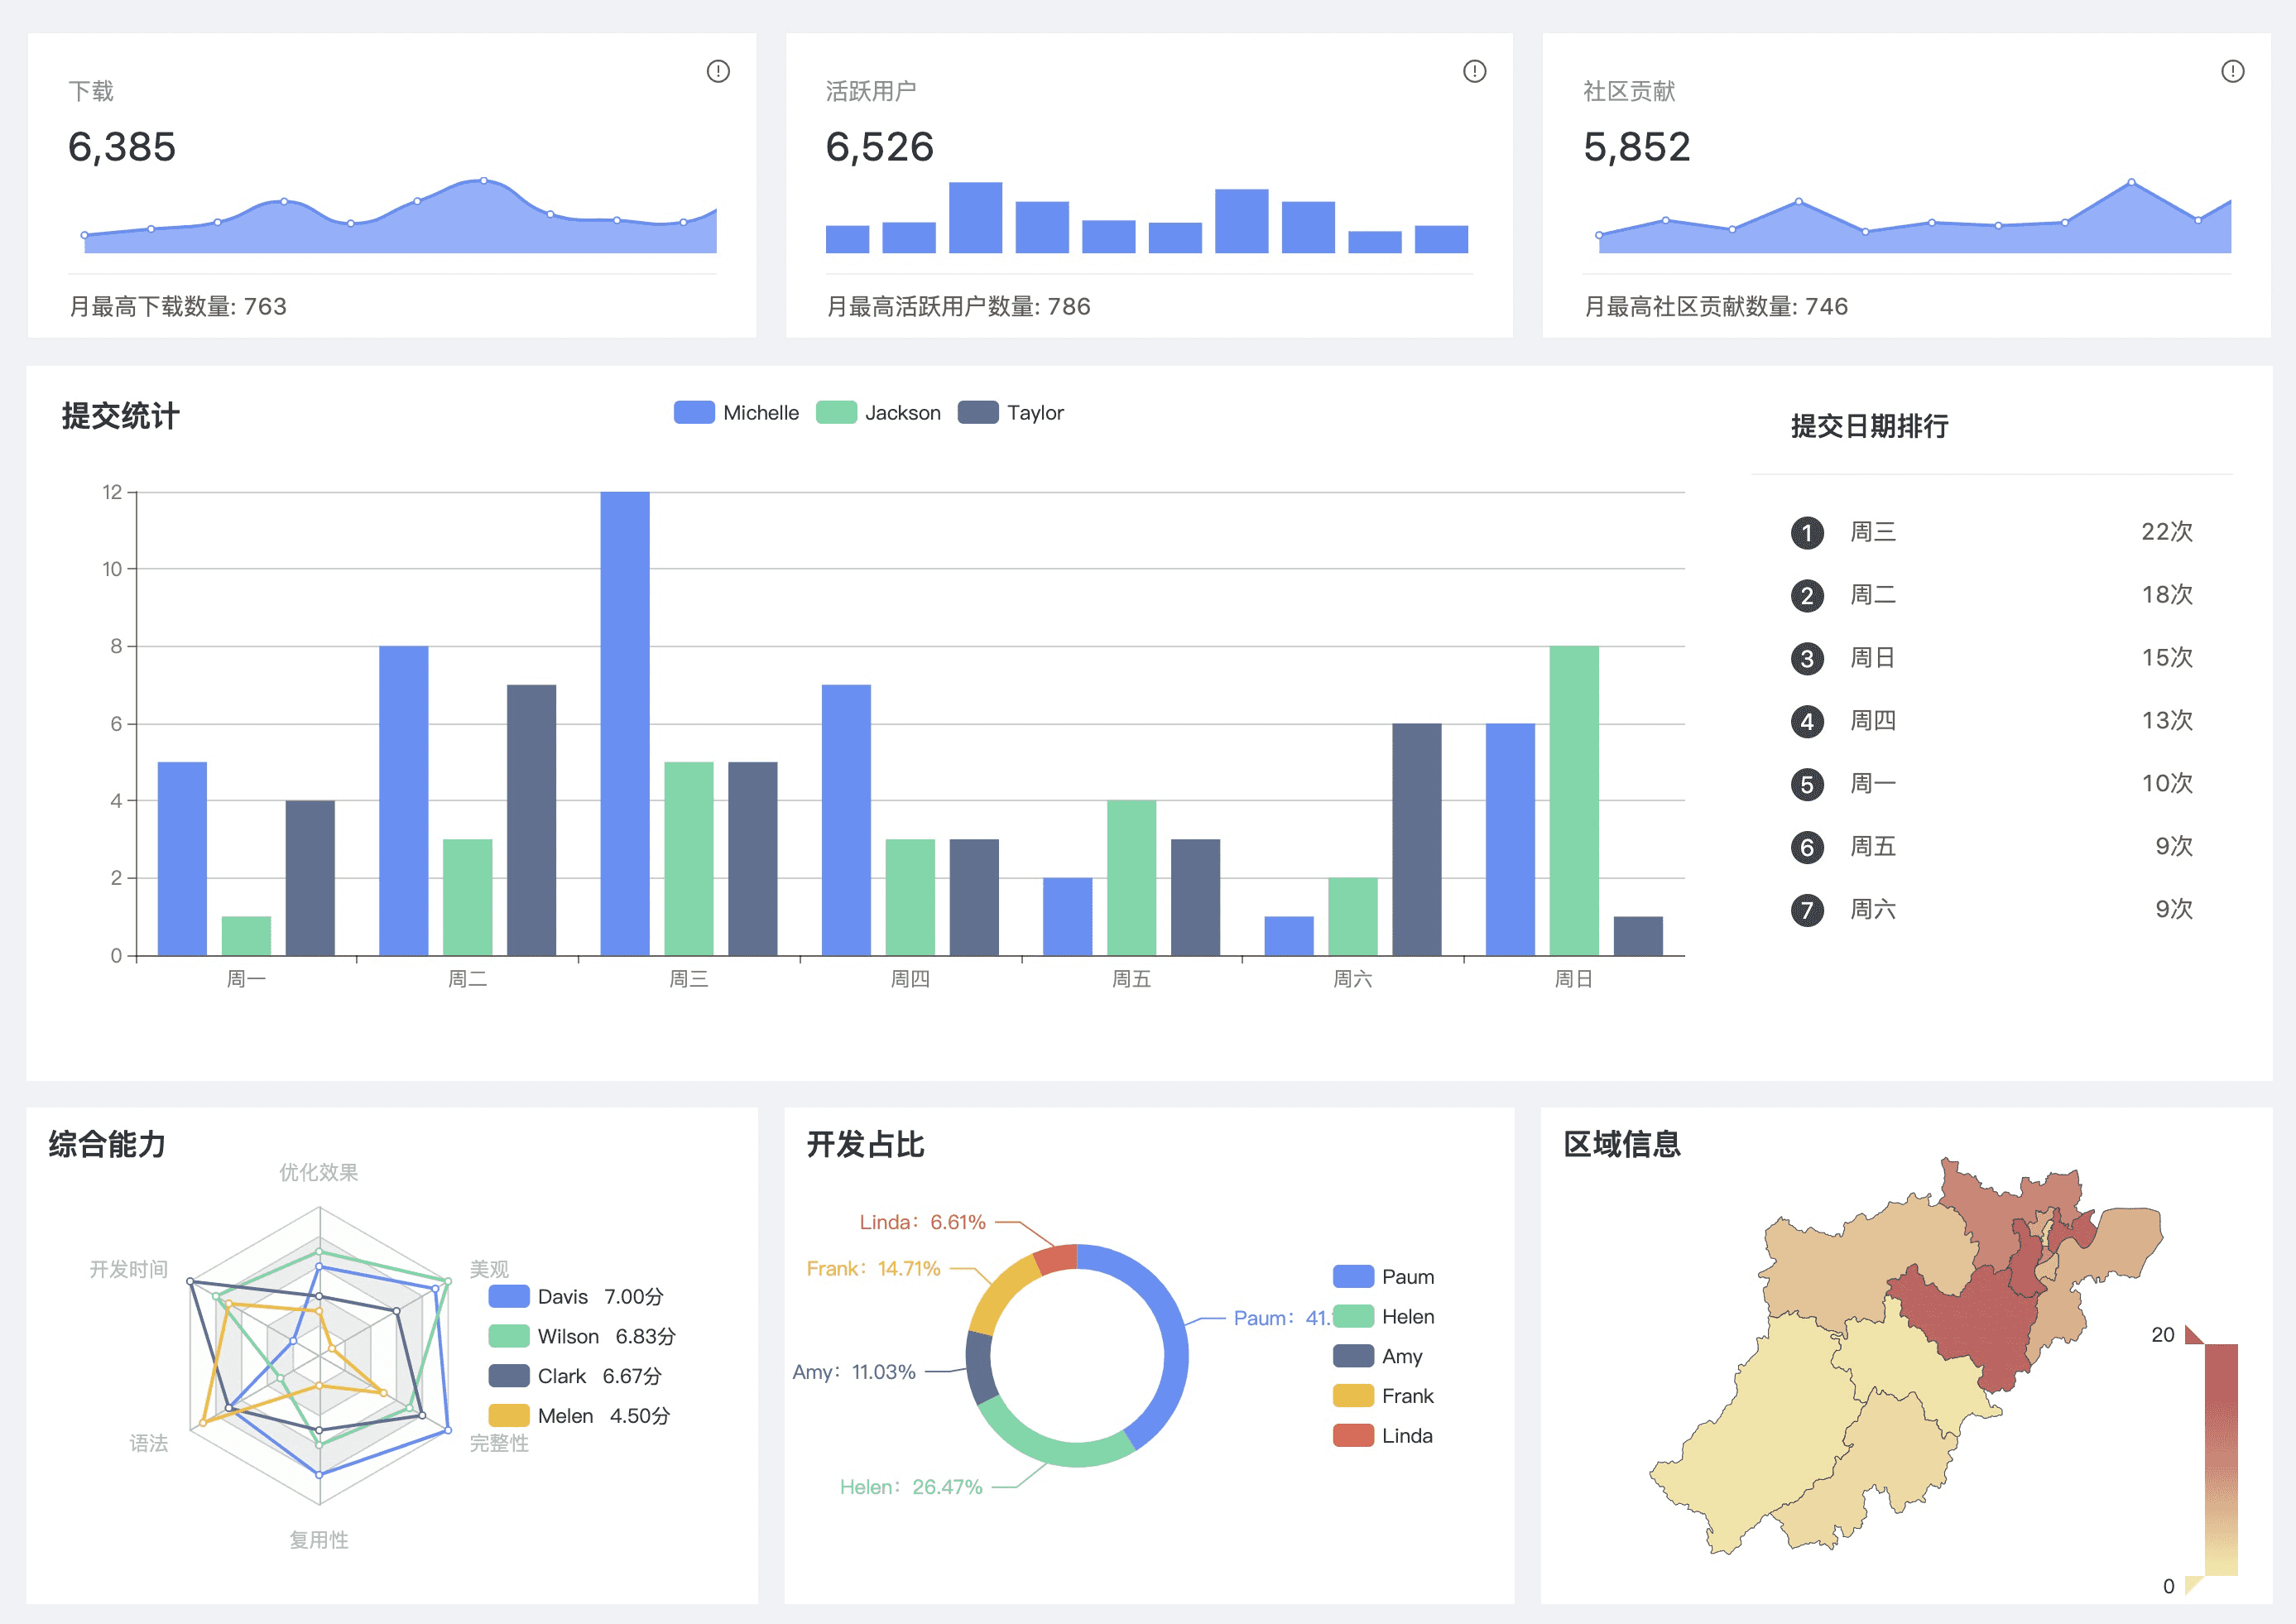Click the rank 1 badge beside 周三

coord(1806,533)
